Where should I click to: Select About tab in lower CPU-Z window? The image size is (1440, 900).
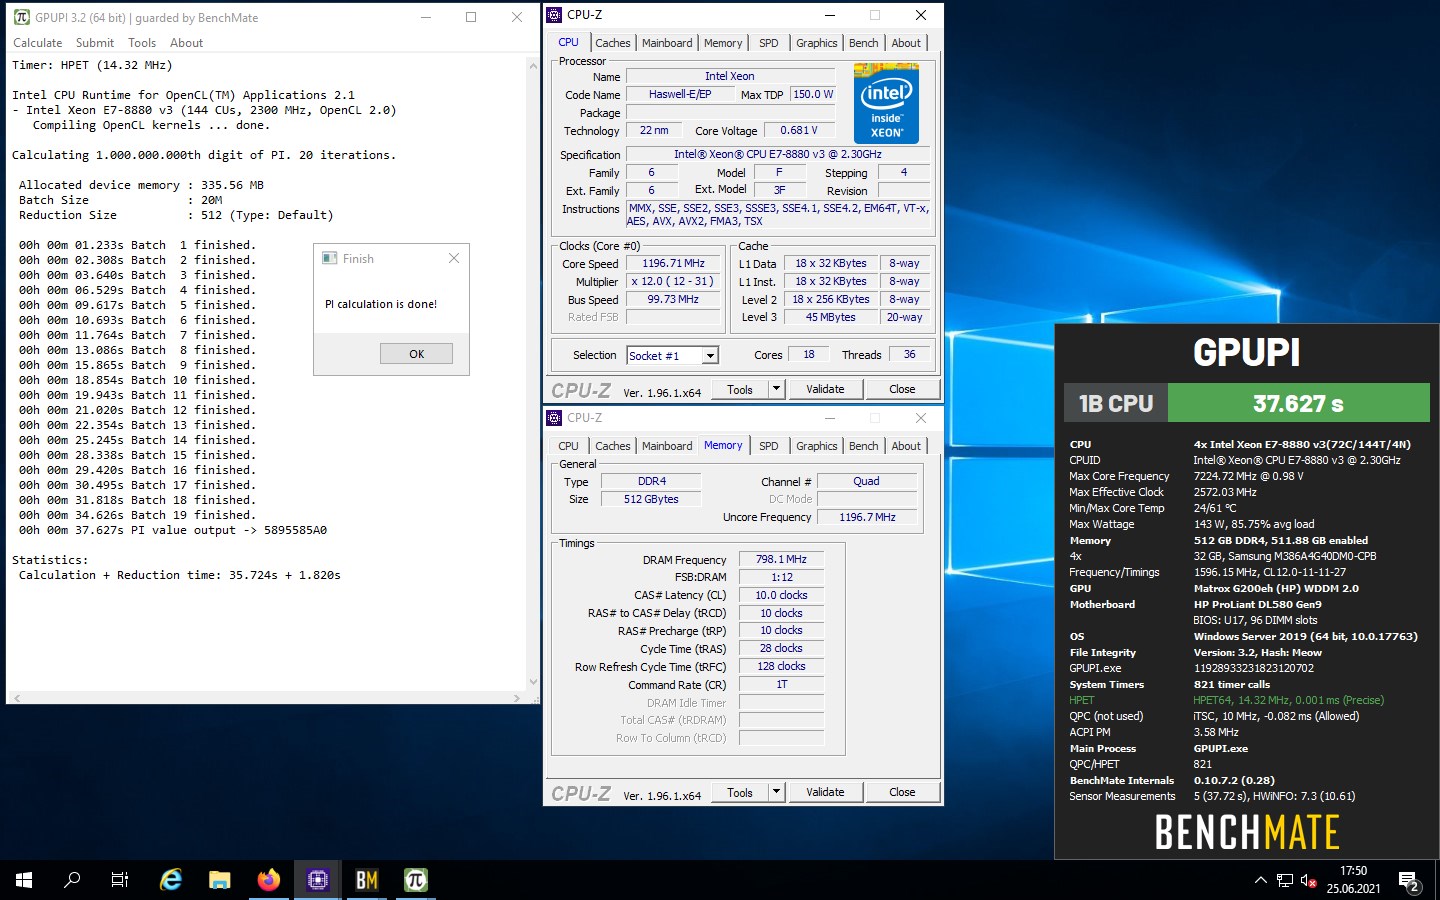click(906, 446)
